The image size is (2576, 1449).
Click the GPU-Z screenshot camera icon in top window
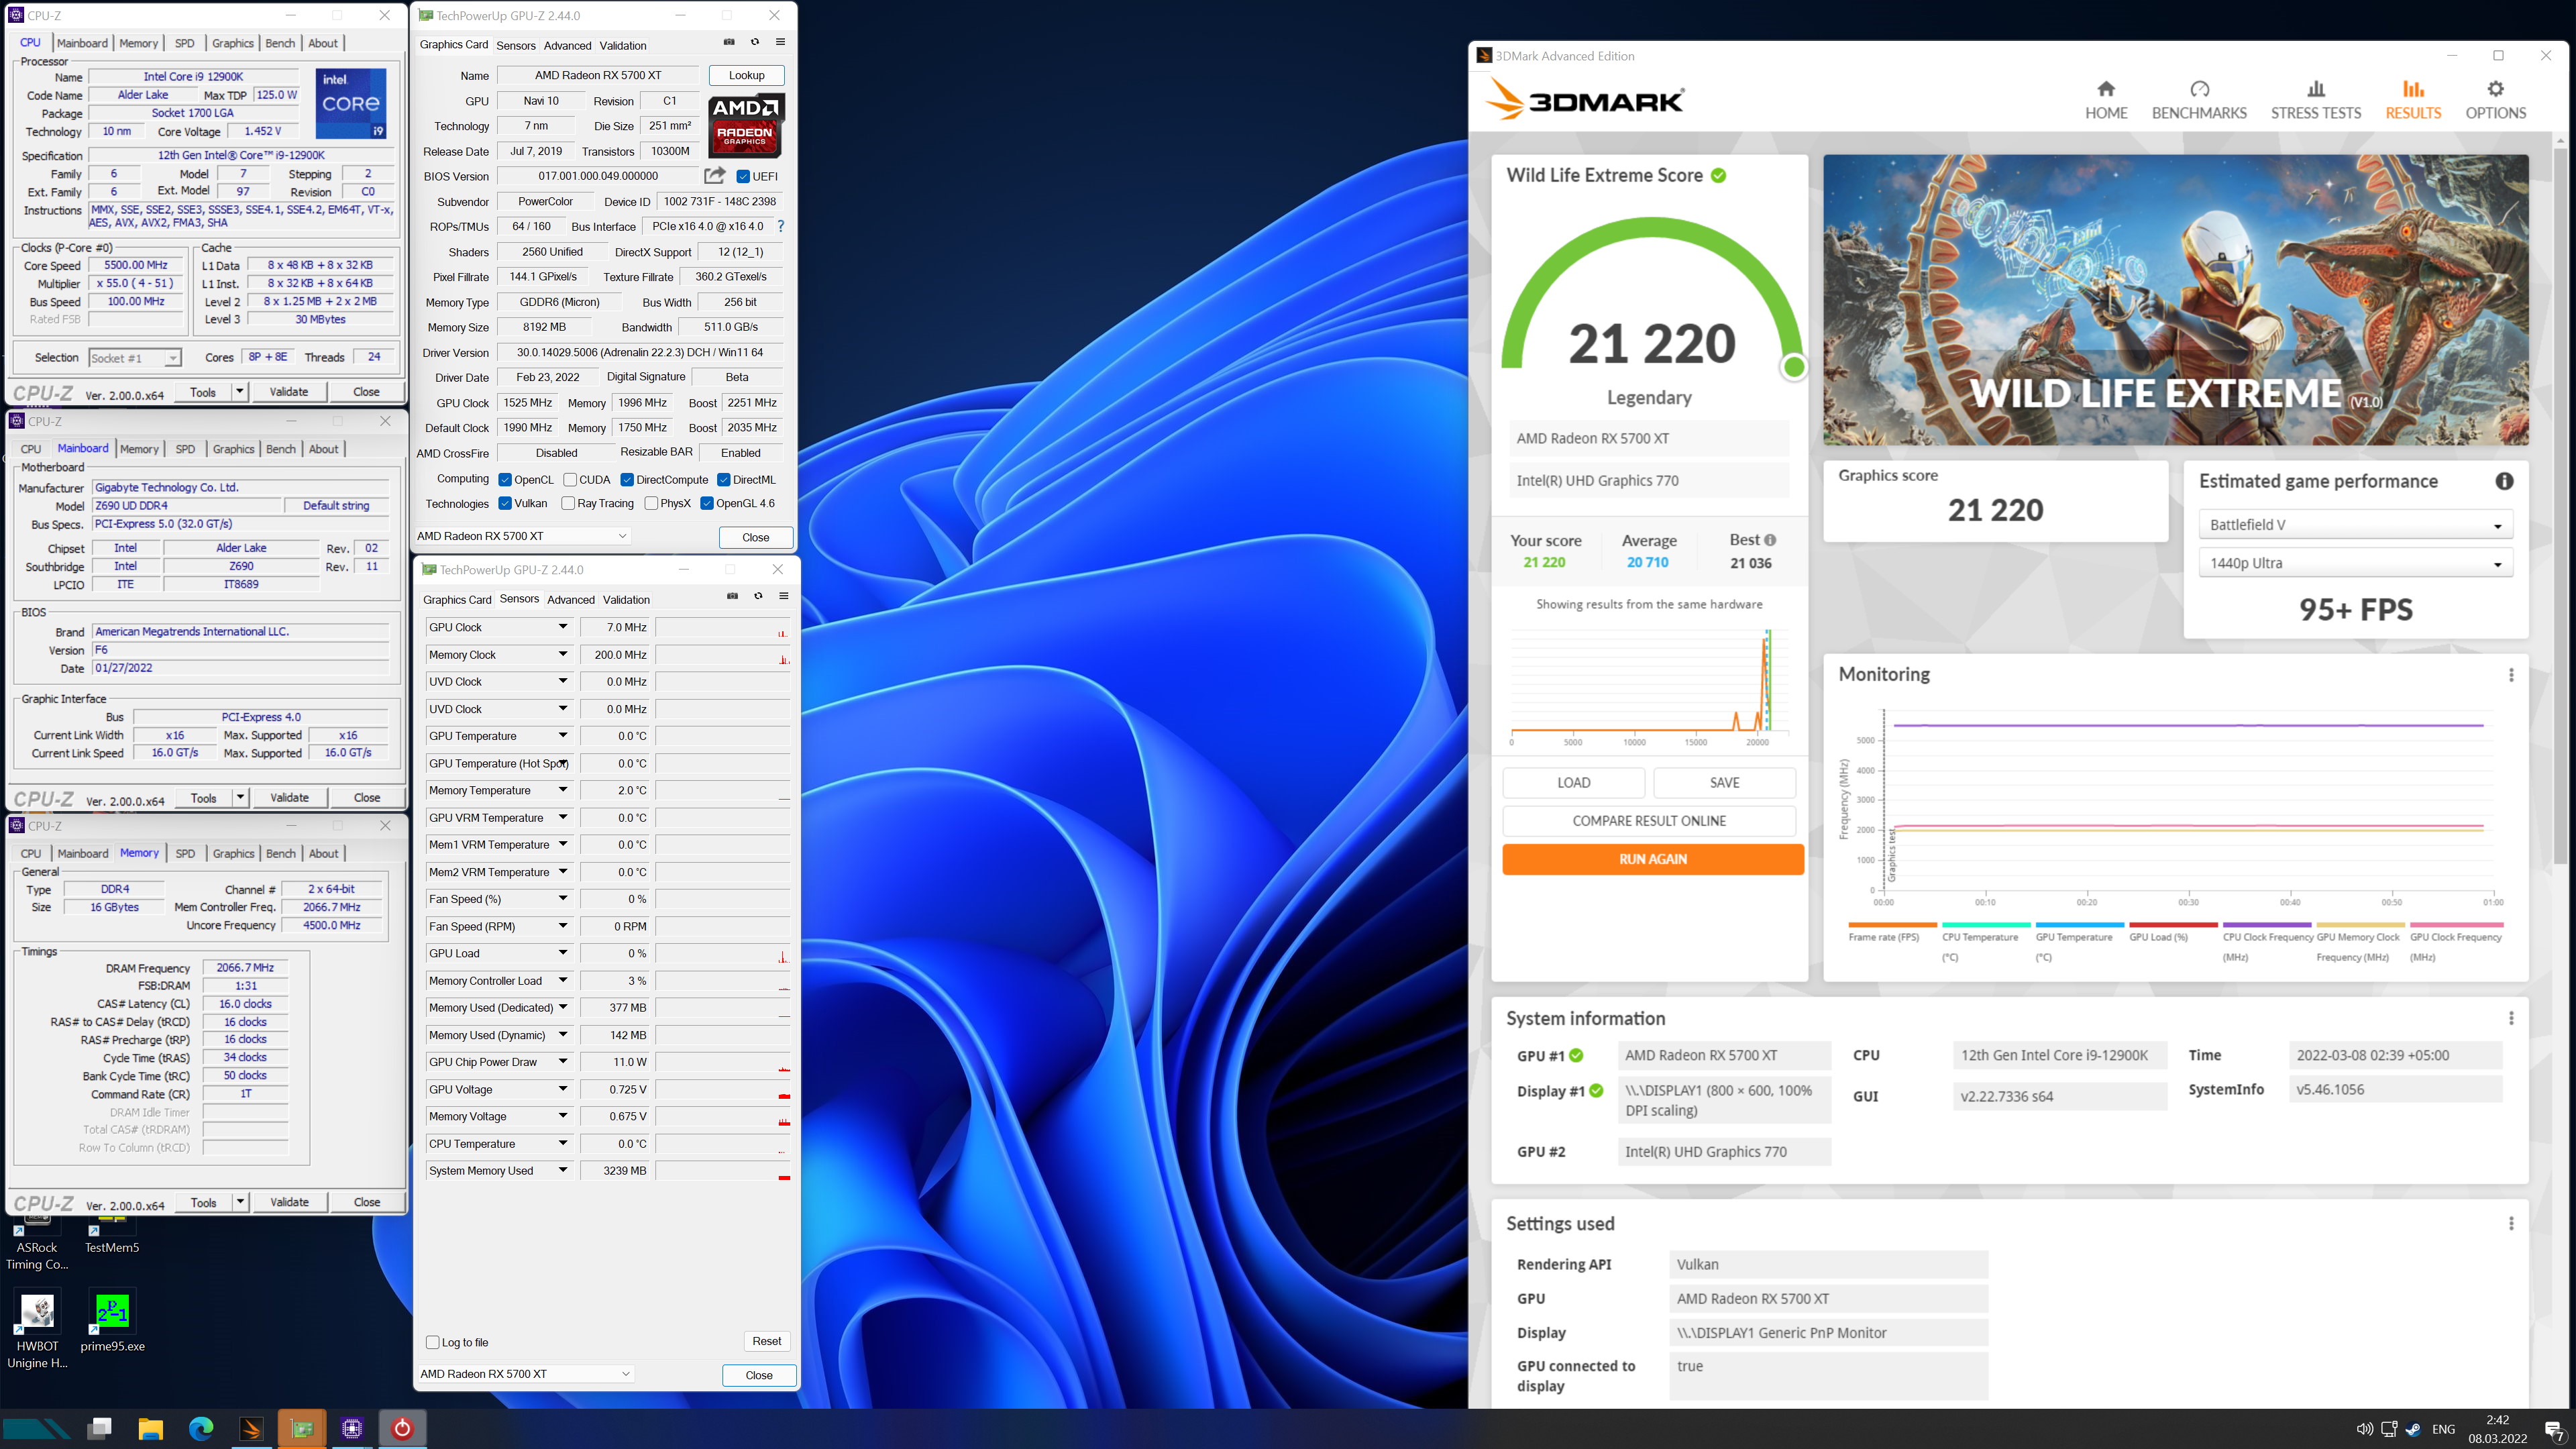tap(729, 42)
